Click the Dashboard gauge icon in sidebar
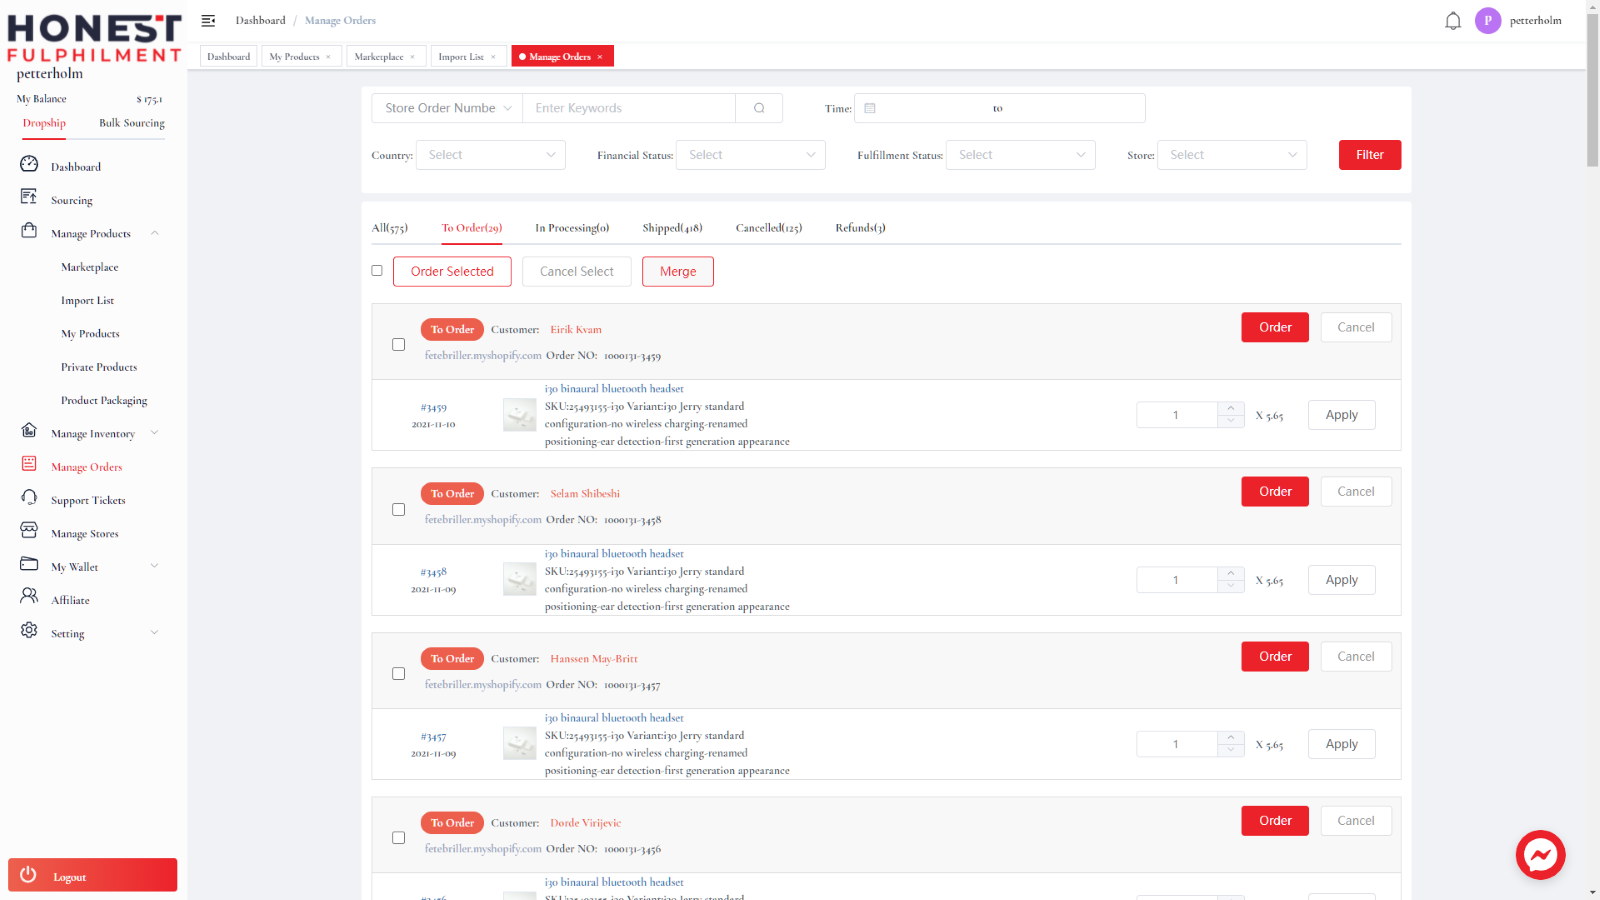The height and width of the screenshot is (900, 1600). pos(29,164)
